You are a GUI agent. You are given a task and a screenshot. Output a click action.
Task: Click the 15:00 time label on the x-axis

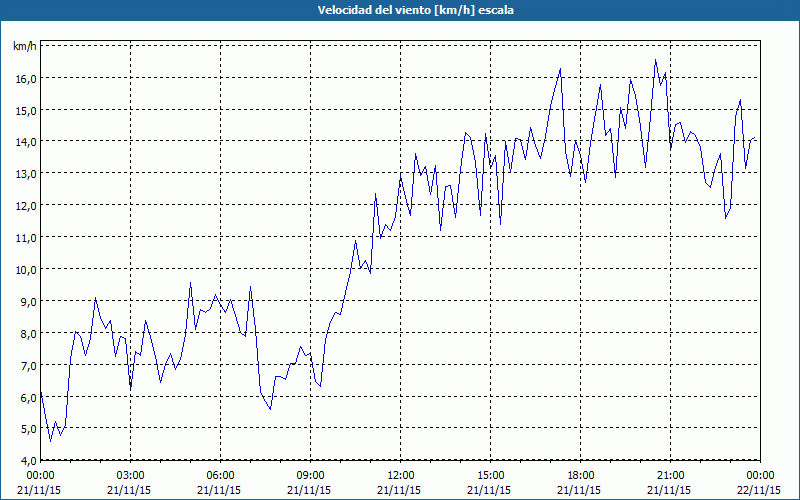pyautogui.click(x=490, y=476)
